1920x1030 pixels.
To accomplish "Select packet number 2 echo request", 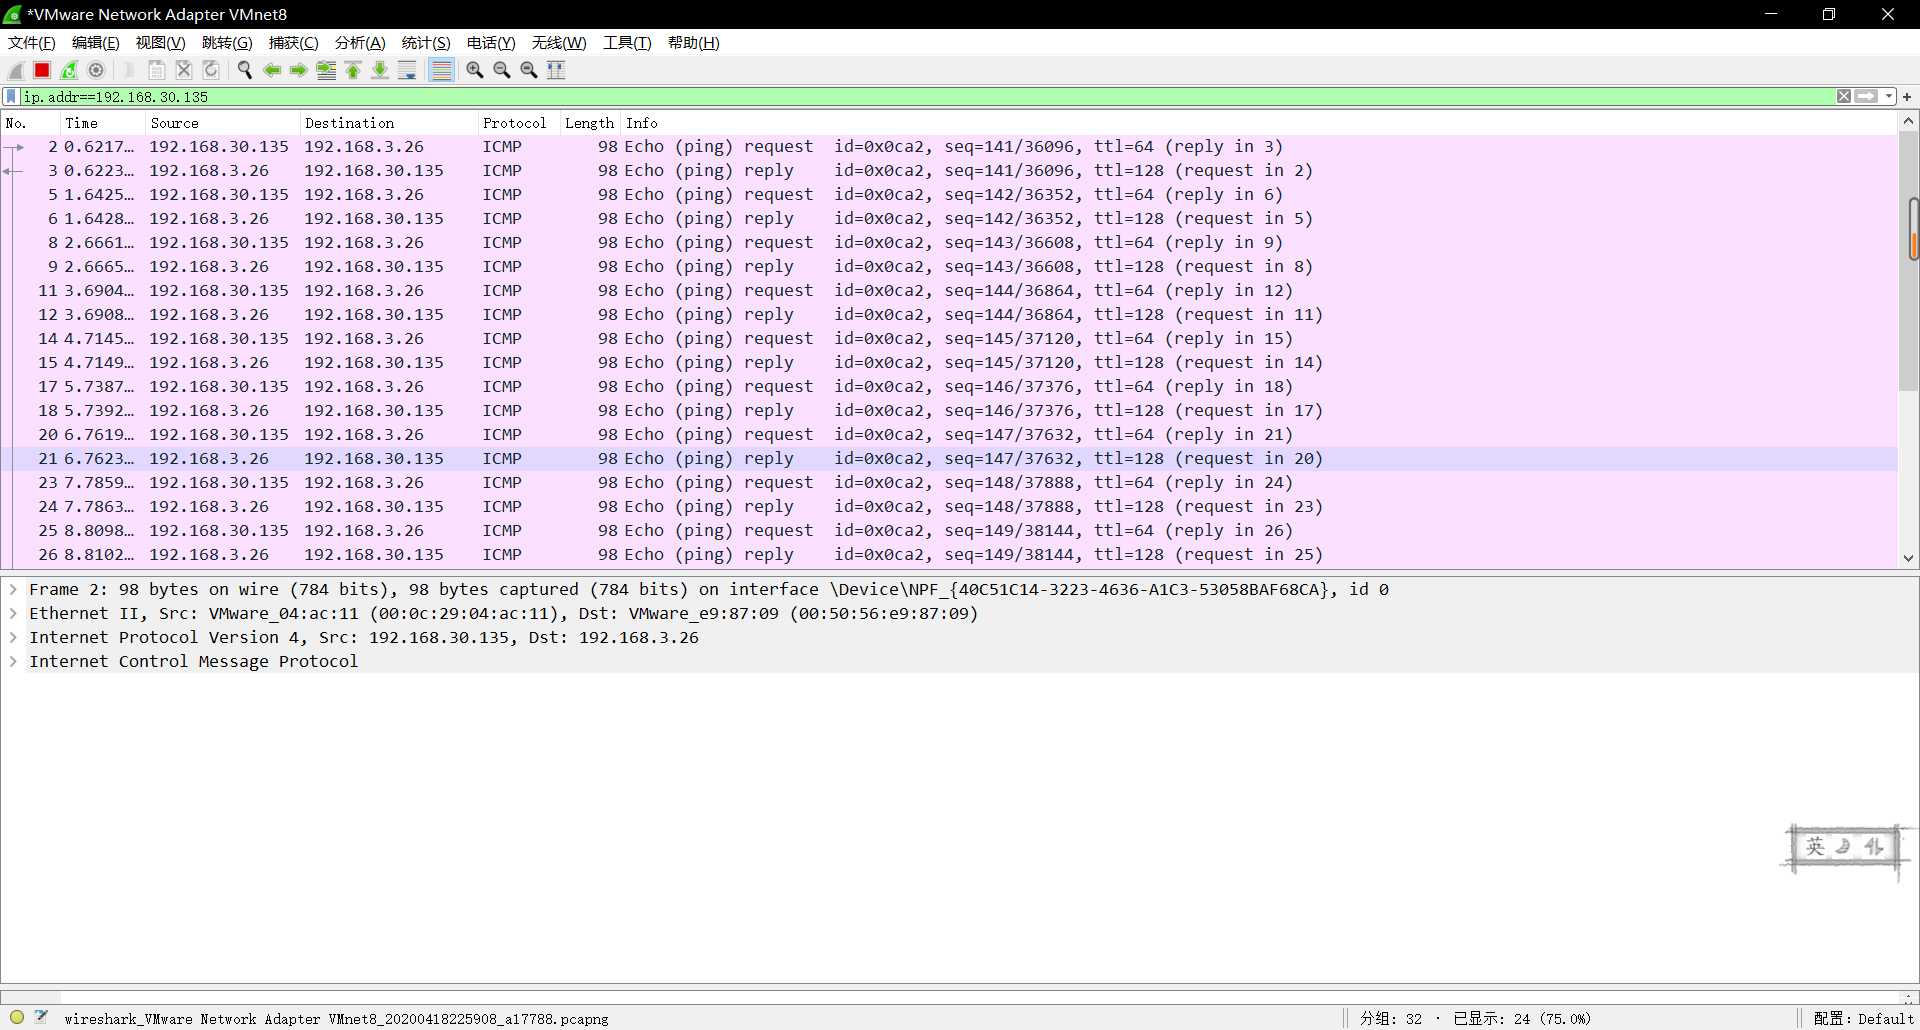I will pos(949,147).
